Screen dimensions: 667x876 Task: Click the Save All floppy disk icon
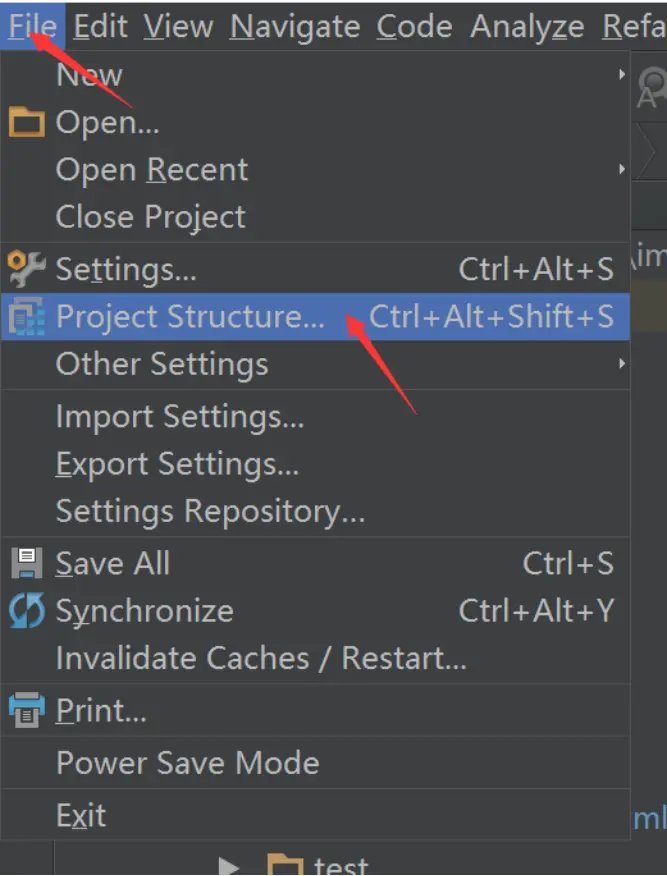click(26, 563)
